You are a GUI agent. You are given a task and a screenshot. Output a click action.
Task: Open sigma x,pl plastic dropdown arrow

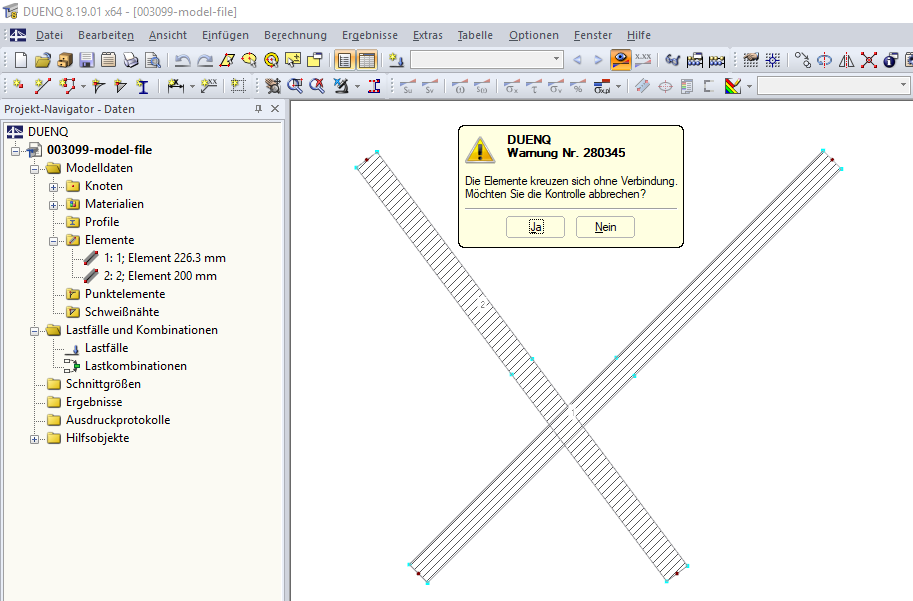pos(618,87)
